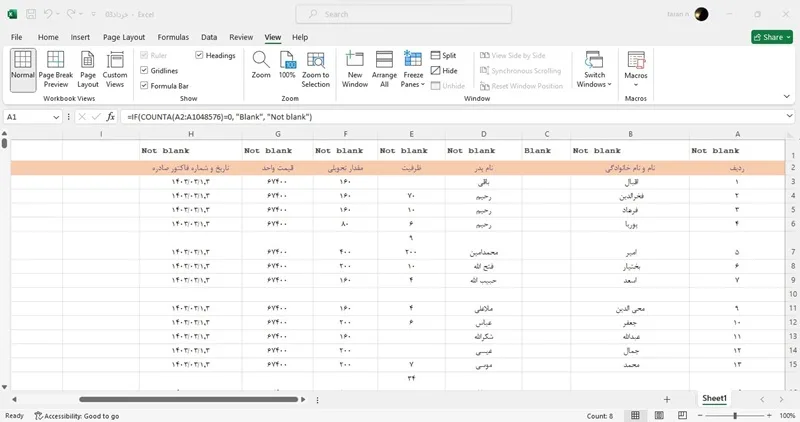Screen dimensions: 800x422
Task: Open Page Break Preview view
Action: (56, 70)
